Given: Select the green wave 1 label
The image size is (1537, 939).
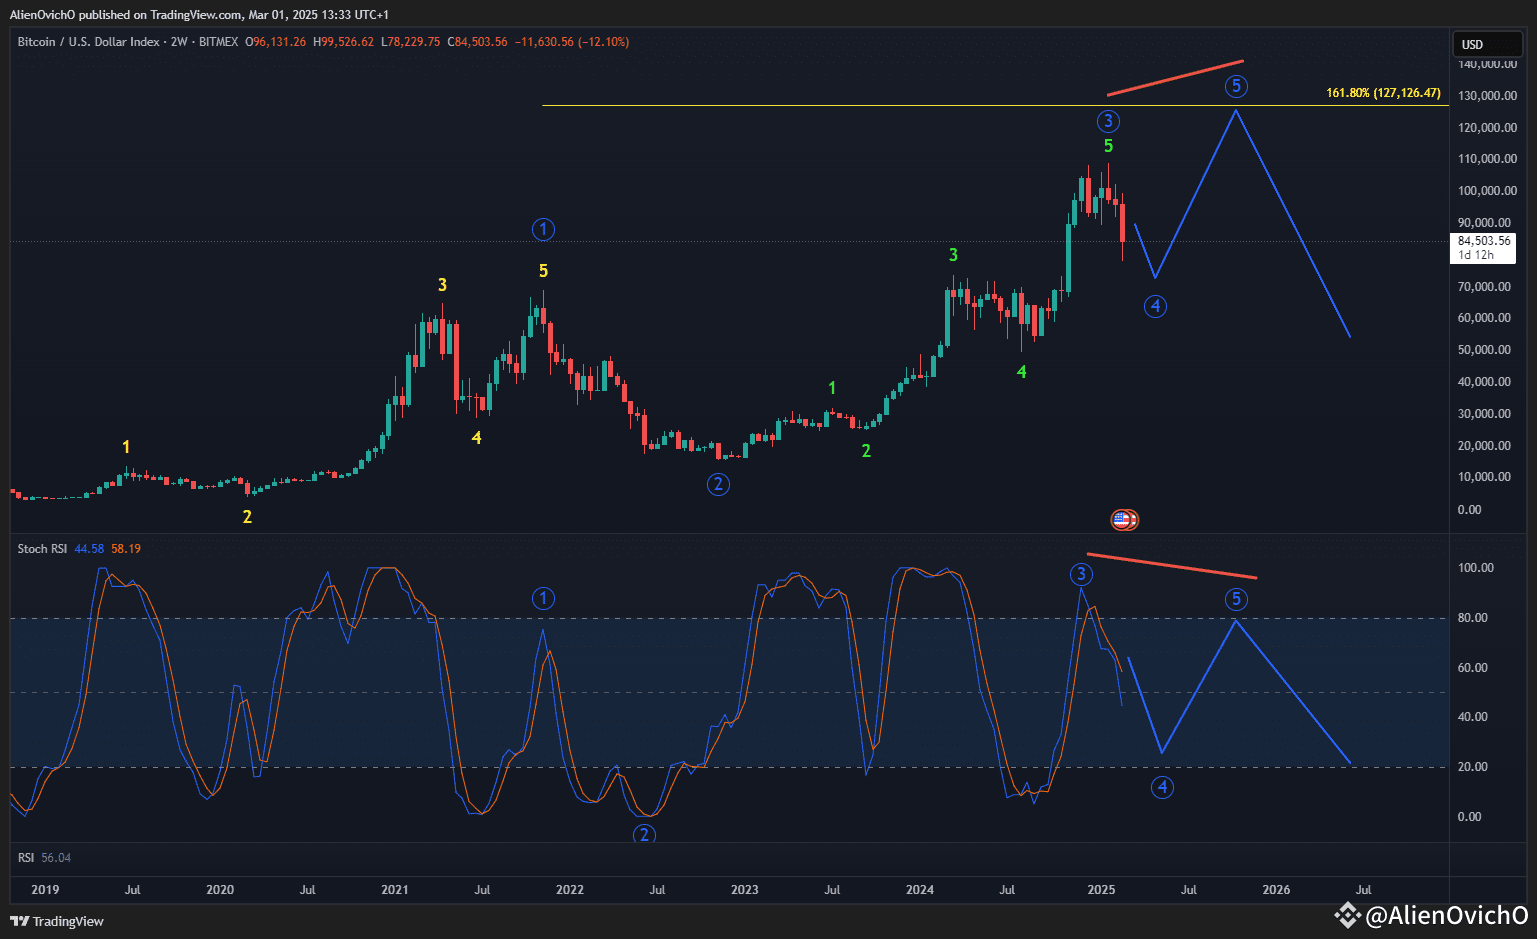Looking at the screenshot, I should pos(832,388).
